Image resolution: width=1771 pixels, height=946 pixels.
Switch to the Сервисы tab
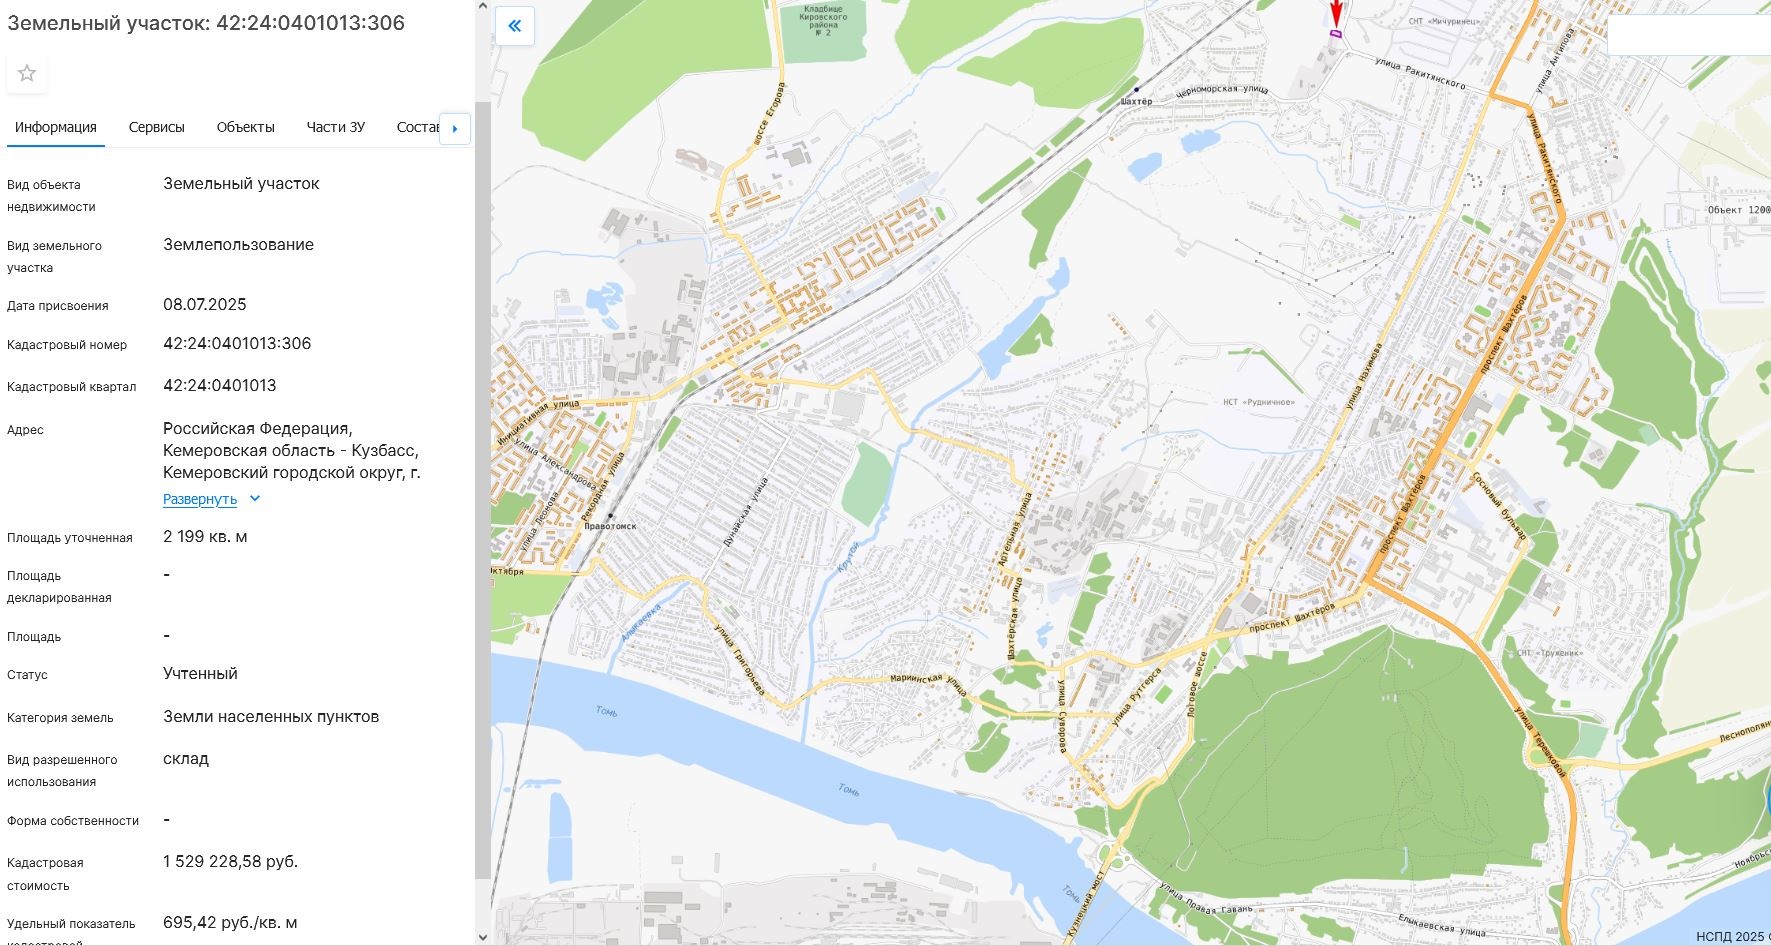coord(157,127)
